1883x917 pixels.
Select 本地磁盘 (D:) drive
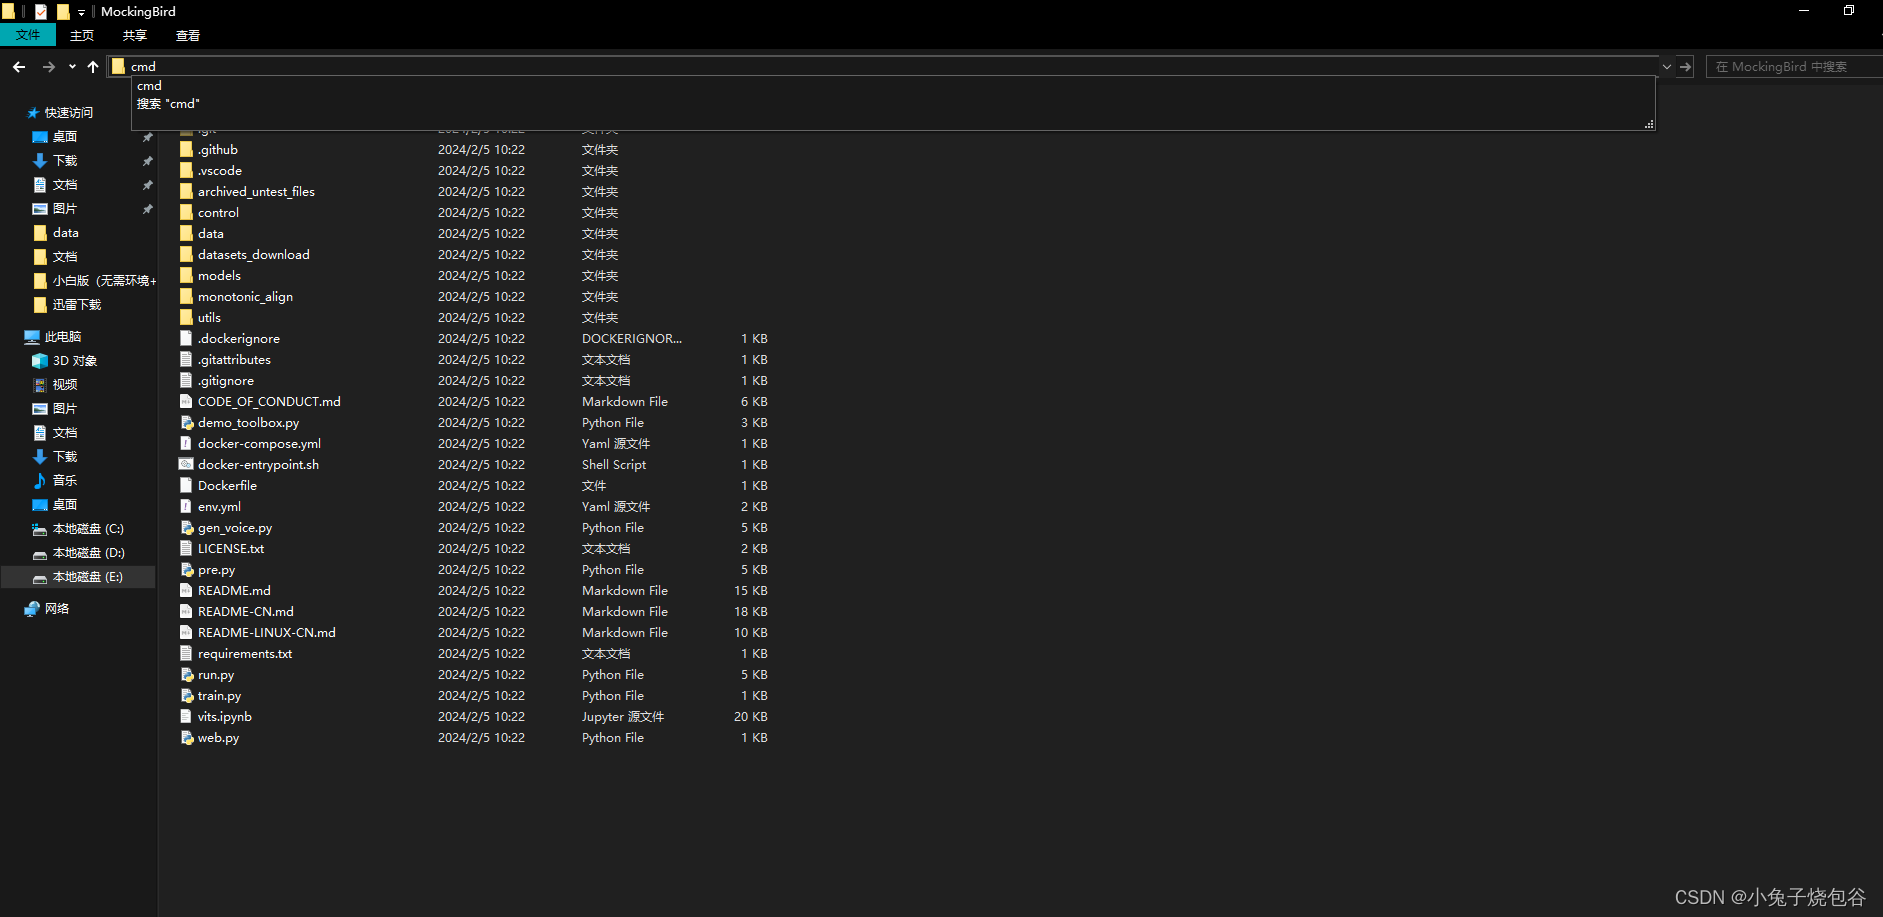pos(88,553)
